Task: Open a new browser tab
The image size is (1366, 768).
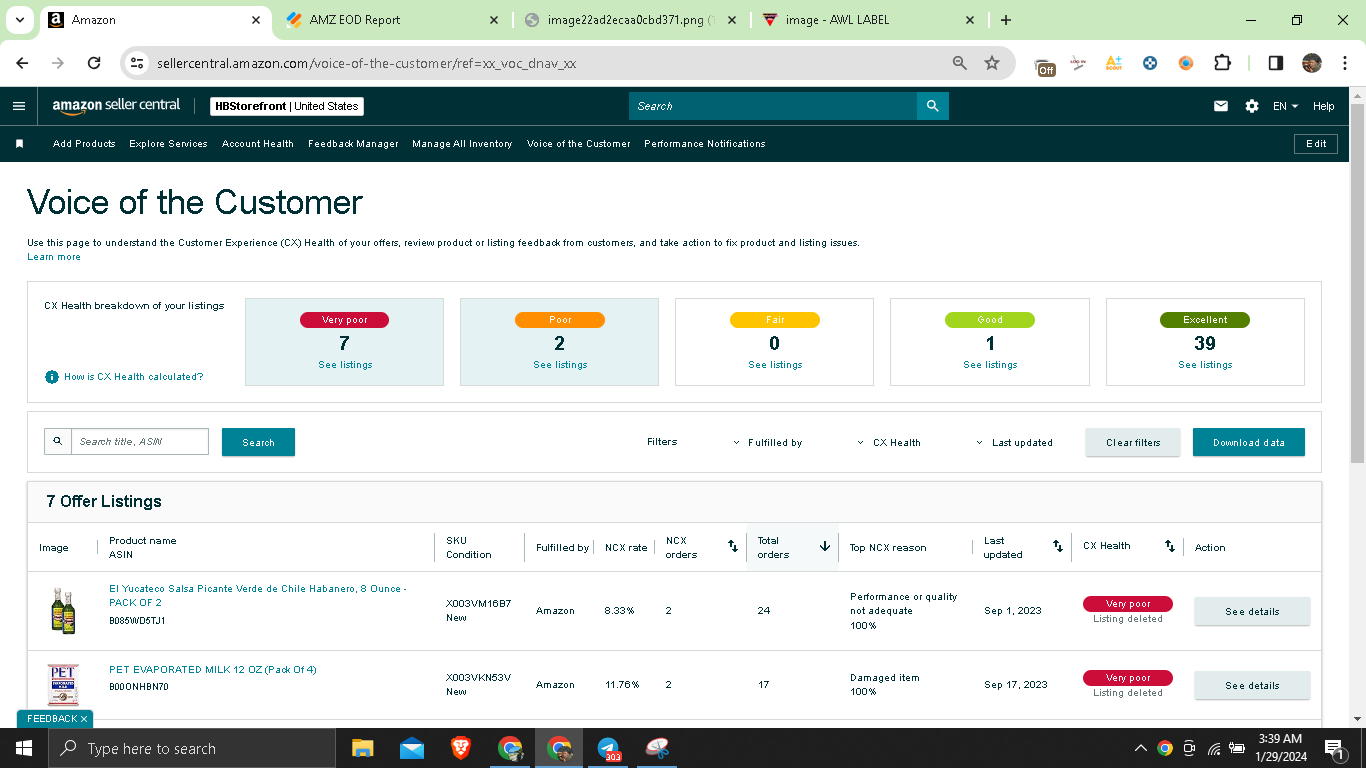Action: pos(1006,20)
